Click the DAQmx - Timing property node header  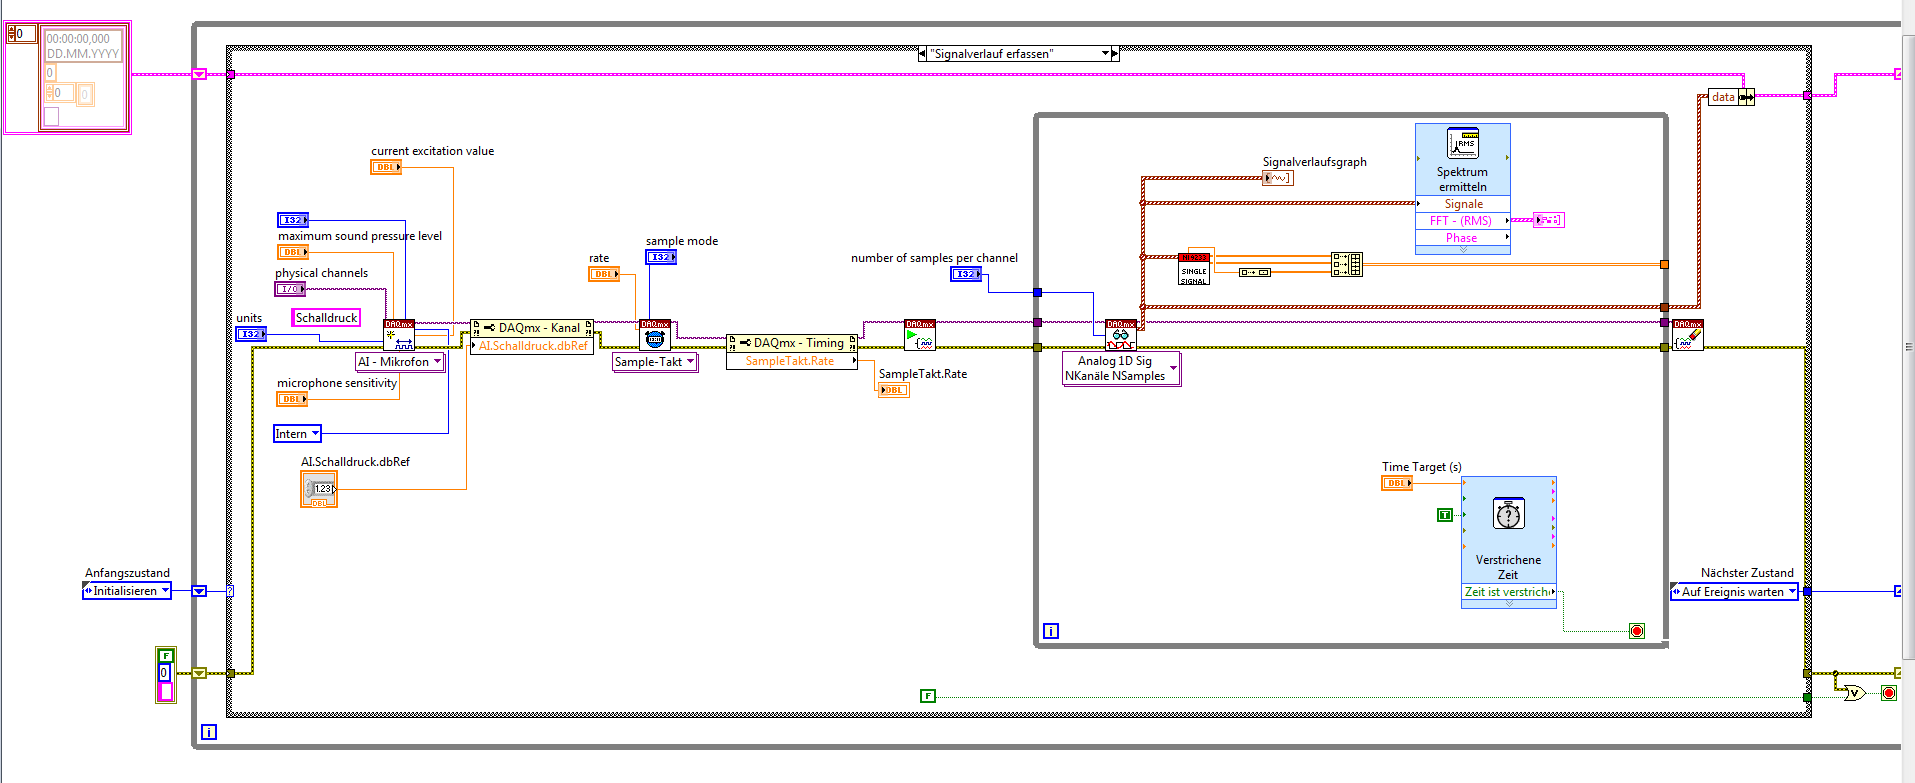[792, 343]
